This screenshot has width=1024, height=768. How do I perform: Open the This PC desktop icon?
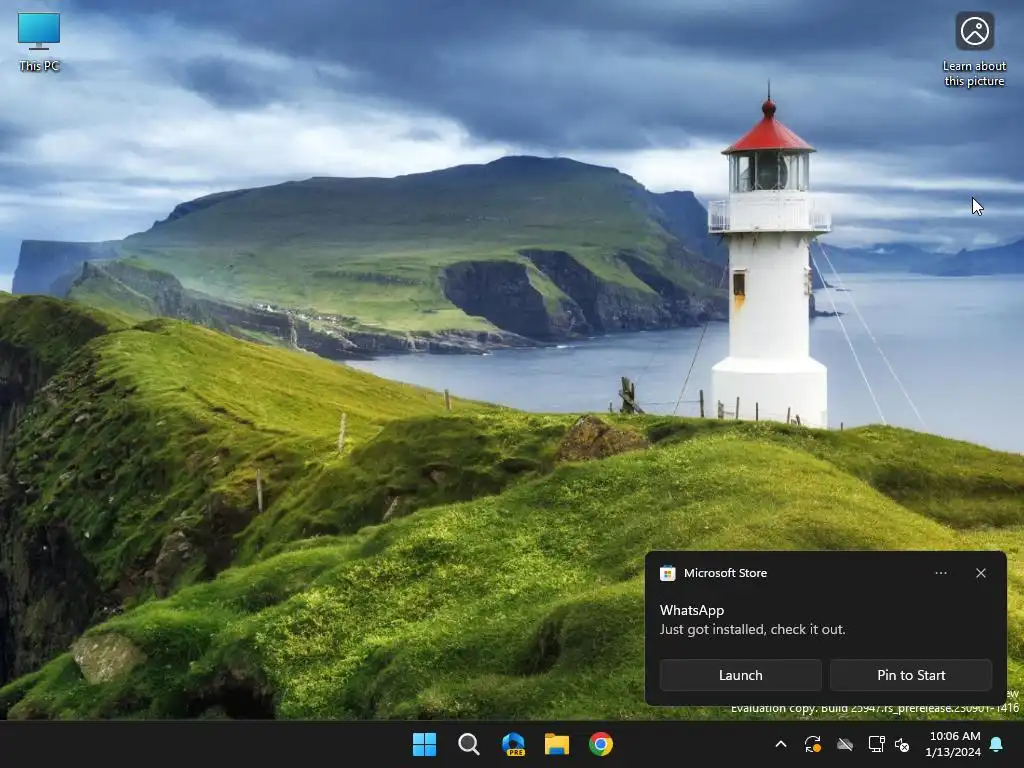pyautogui.click(x=39, y=42)
